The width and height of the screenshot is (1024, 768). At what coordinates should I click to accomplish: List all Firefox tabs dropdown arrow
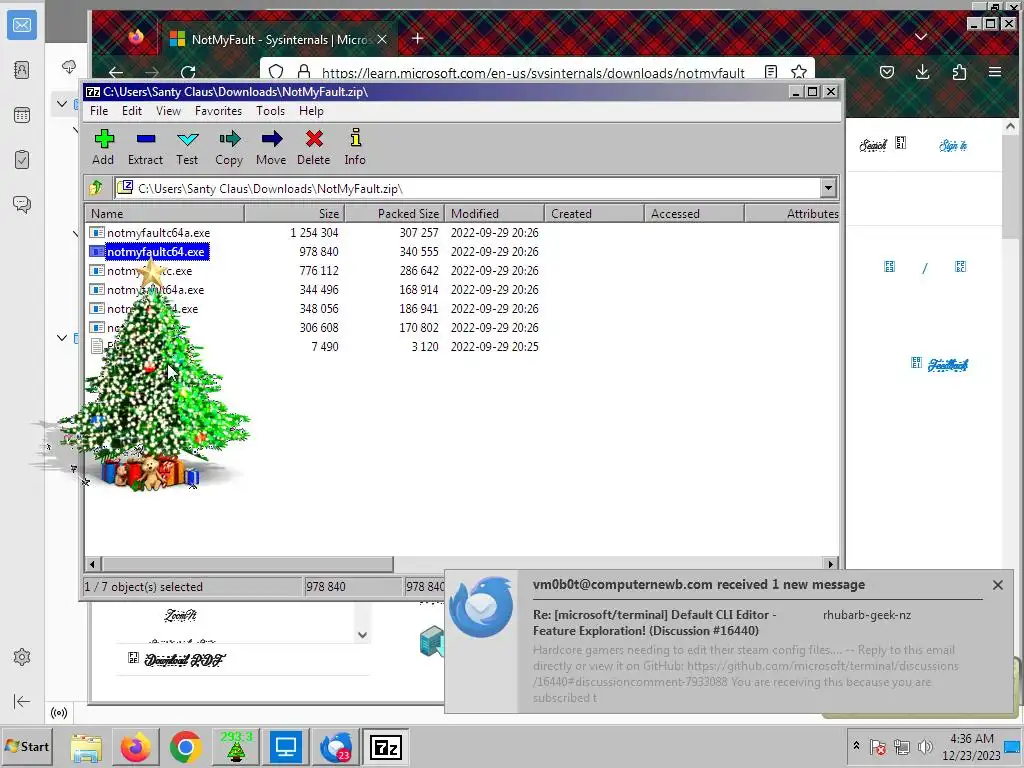pyautogui.click(x=921, y=37)
